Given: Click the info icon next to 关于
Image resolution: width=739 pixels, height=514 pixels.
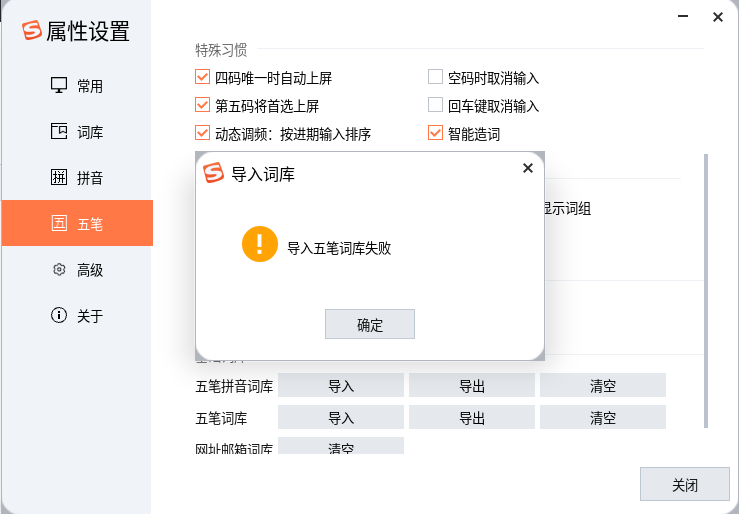Looking at the screenshot, I should [59, 315].
